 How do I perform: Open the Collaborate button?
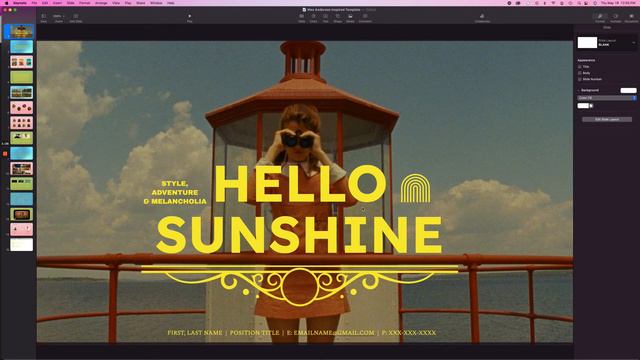(482, 18)
